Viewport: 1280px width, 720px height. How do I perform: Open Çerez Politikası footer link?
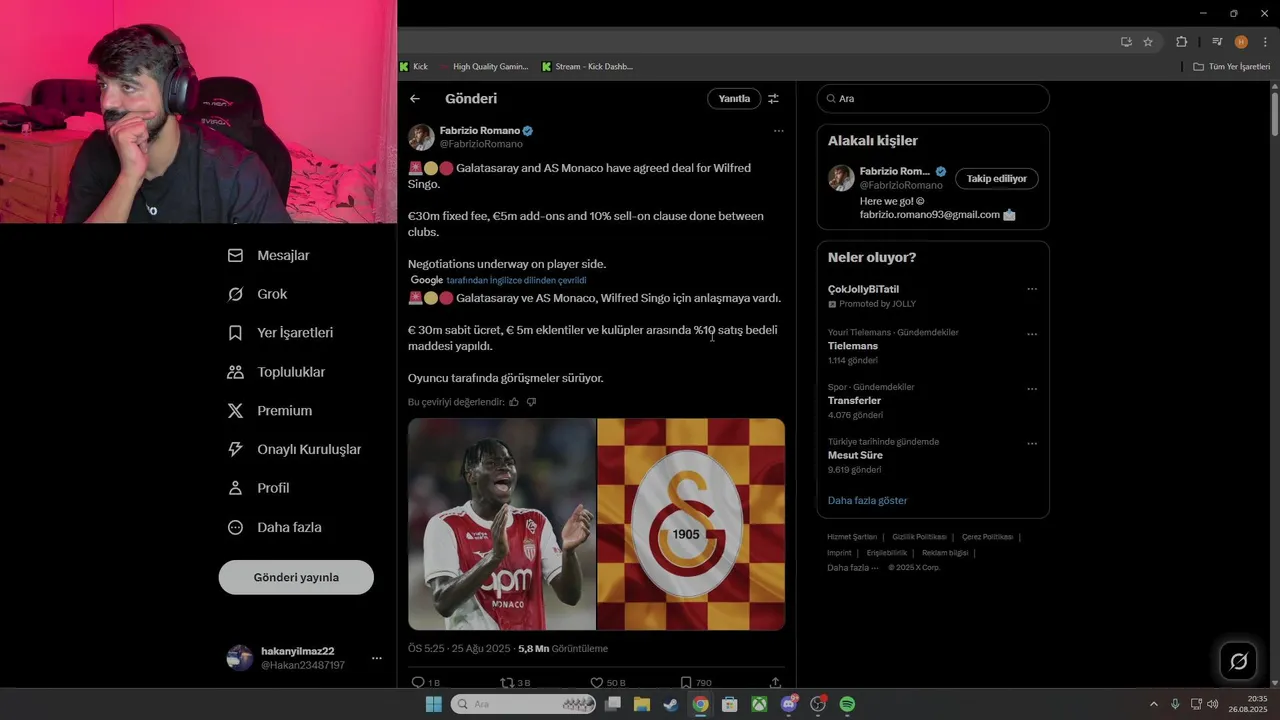pos(987,537)
